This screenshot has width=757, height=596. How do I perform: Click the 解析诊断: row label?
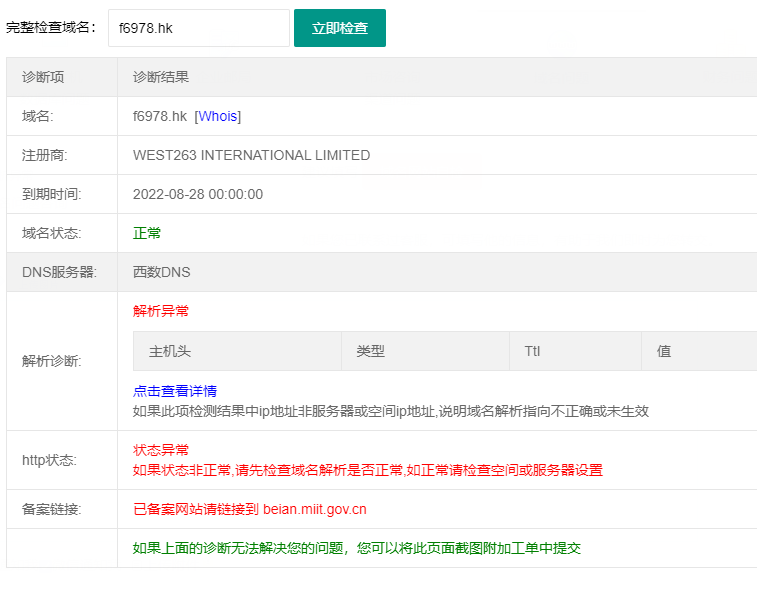(52, 361)
